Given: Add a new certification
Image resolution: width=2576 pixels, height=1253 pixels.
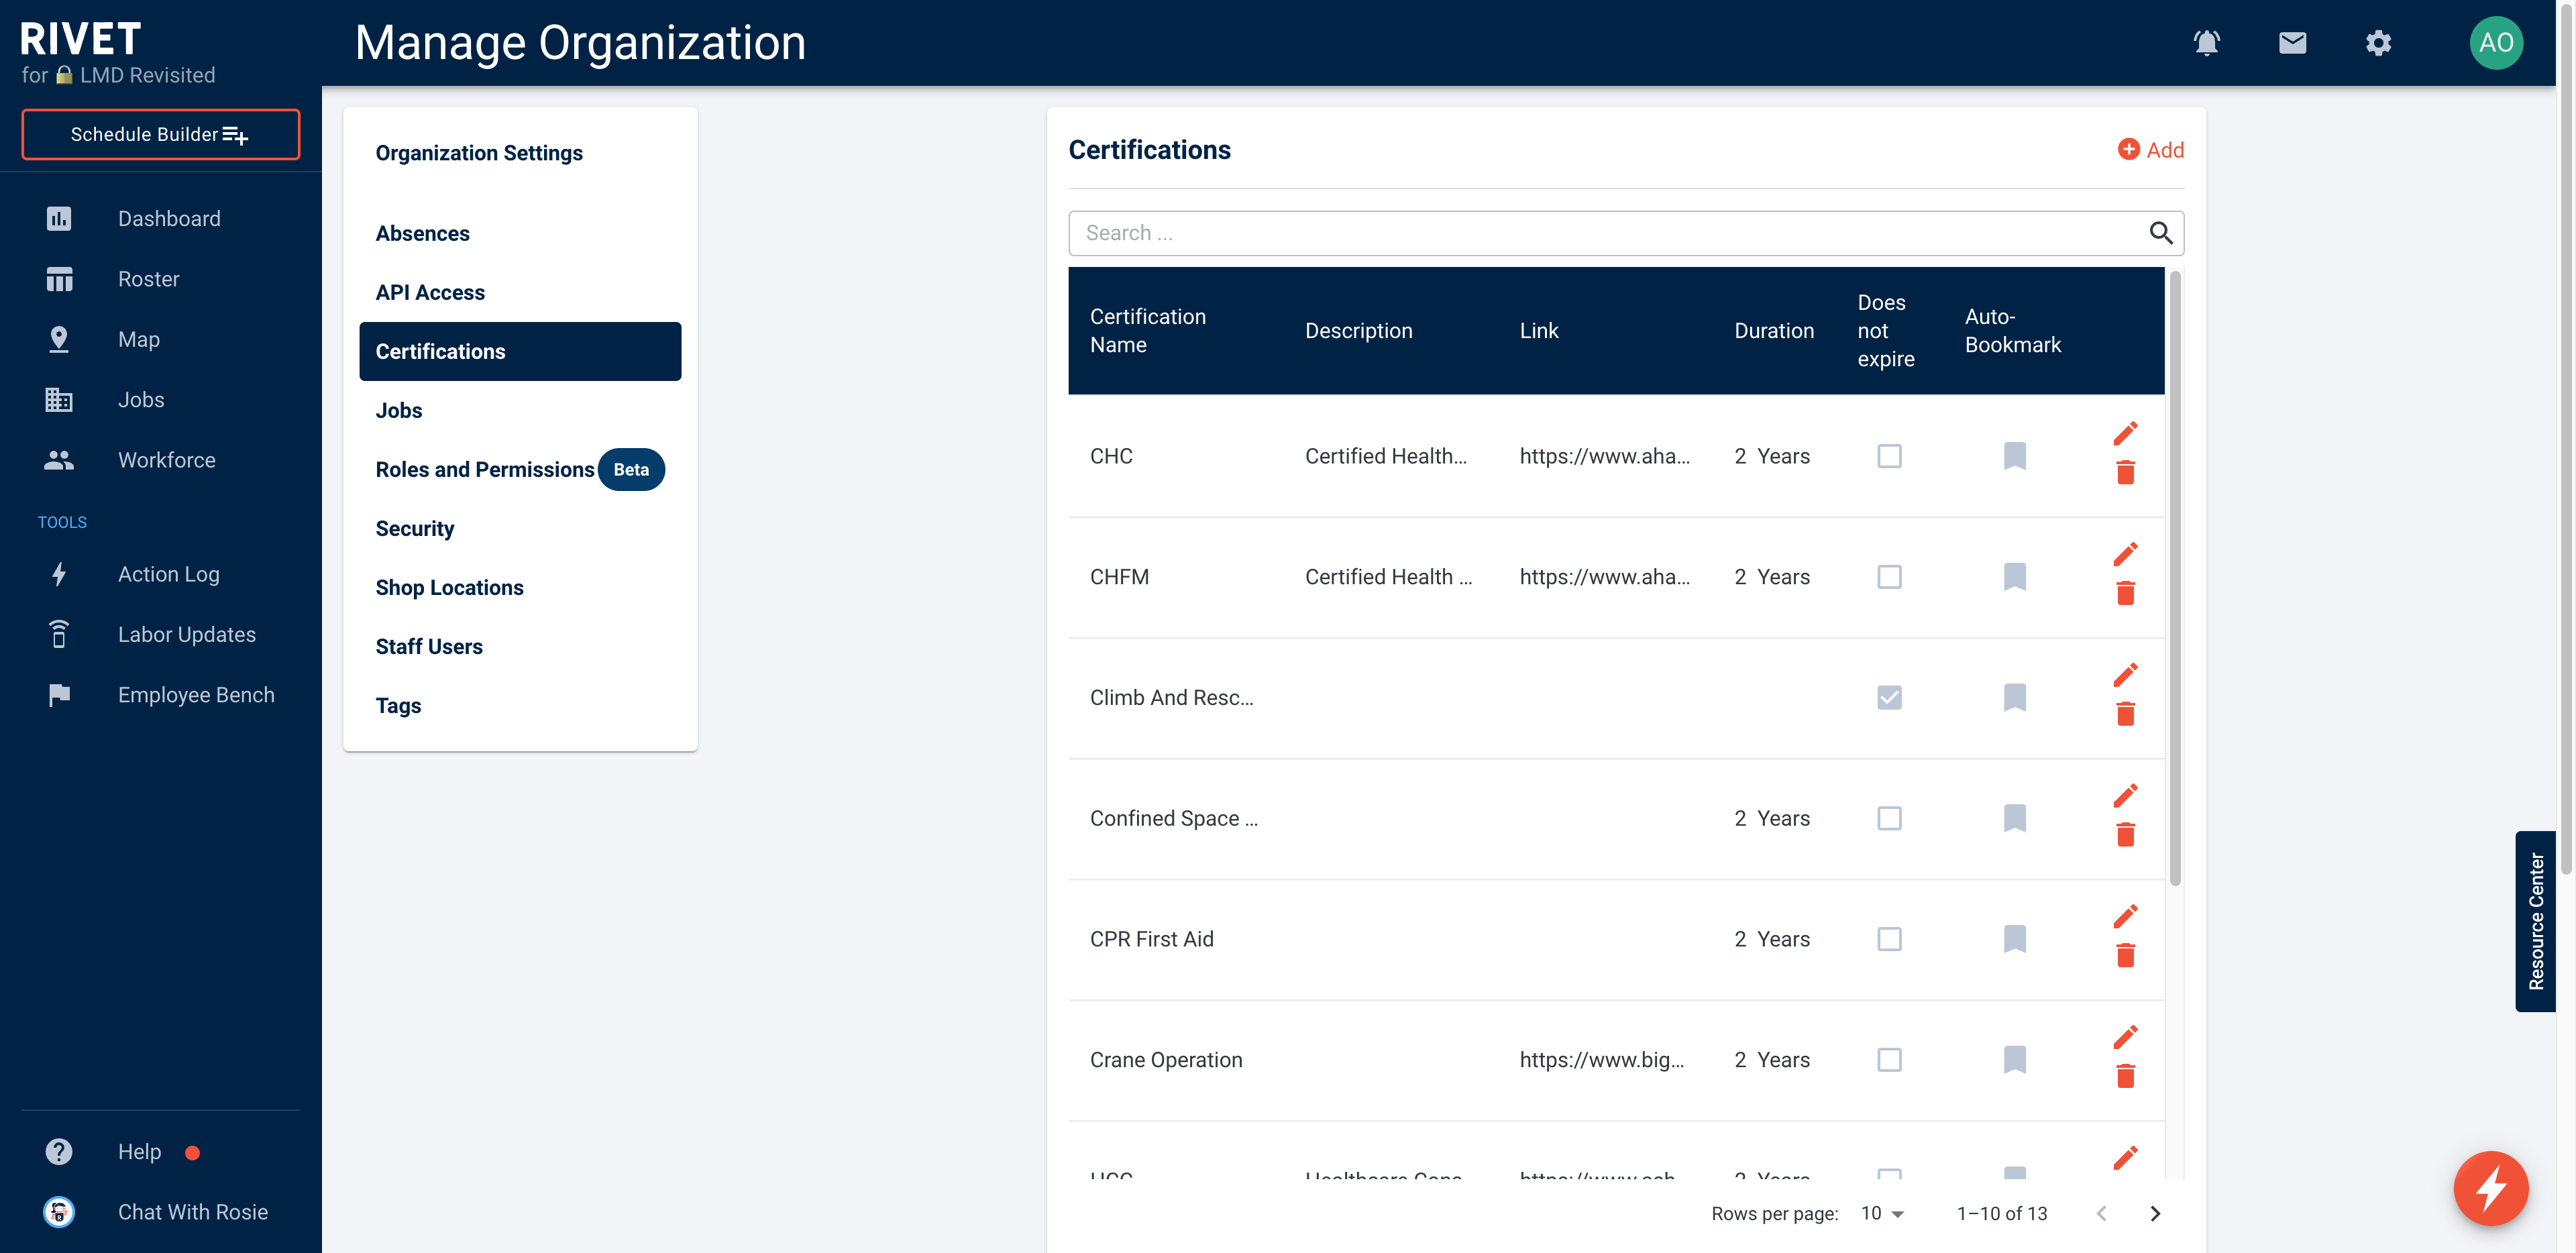Looking at the screenshot, I should [2150, 149].
